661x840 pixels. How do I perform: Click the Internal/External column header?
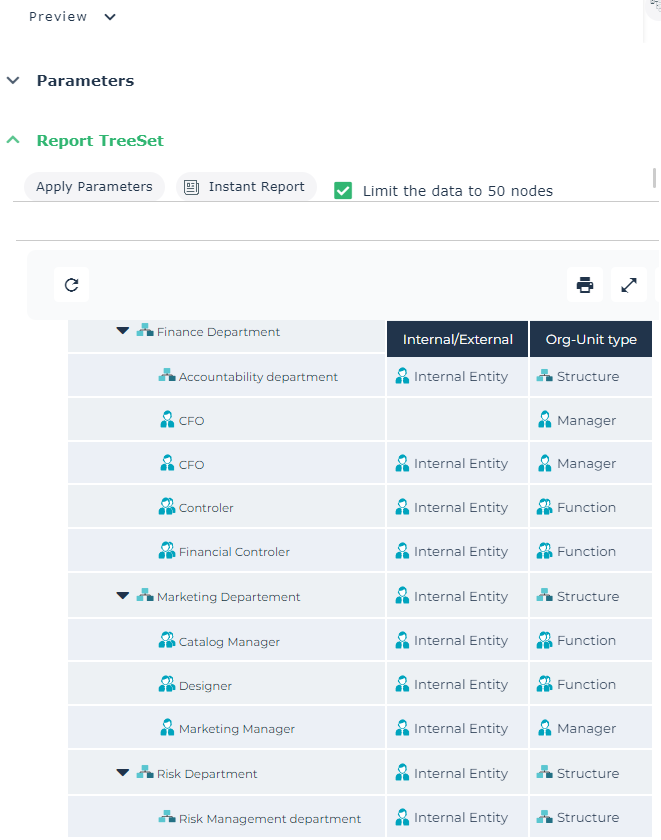[457, 339]
